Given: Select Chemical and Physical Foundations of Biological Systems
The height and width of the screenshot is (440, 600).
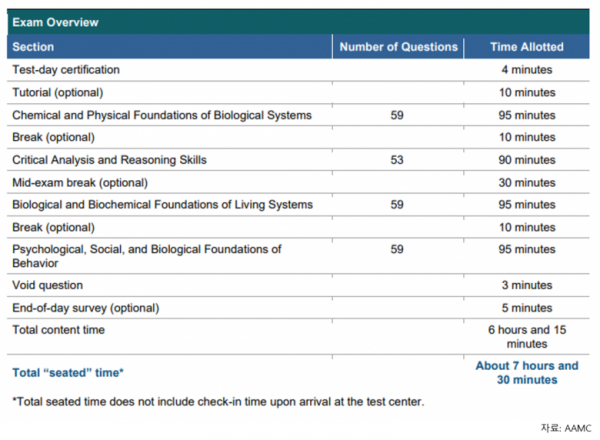Looking at the screenshot, I should (162, 115).
